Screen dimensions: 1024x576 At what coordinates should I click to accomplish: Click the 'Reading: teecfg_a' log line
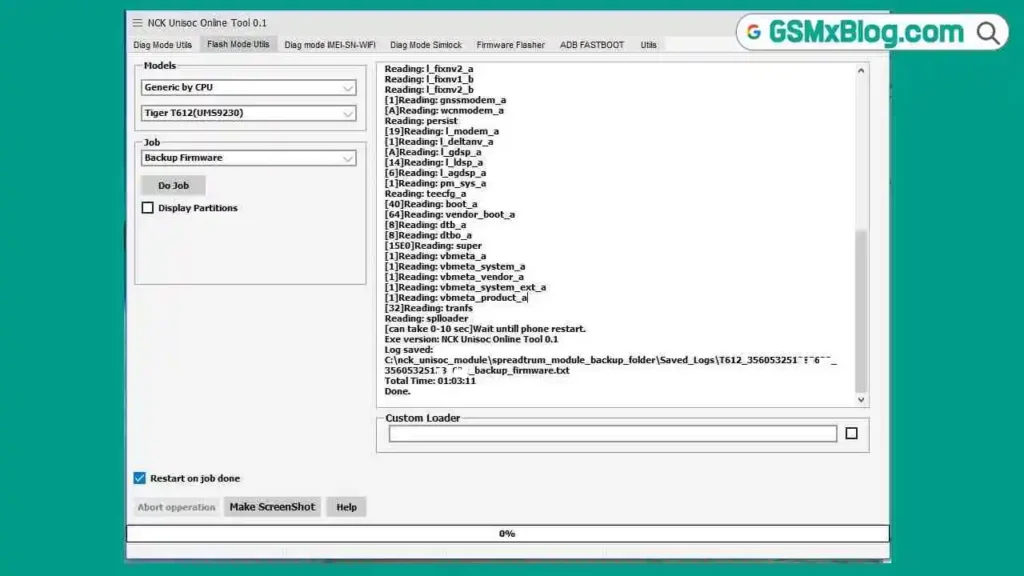(425, 194)
